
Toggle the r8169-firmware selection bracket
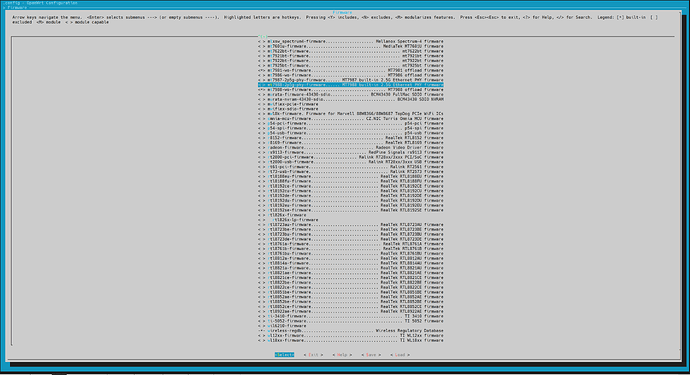(262, 143)
